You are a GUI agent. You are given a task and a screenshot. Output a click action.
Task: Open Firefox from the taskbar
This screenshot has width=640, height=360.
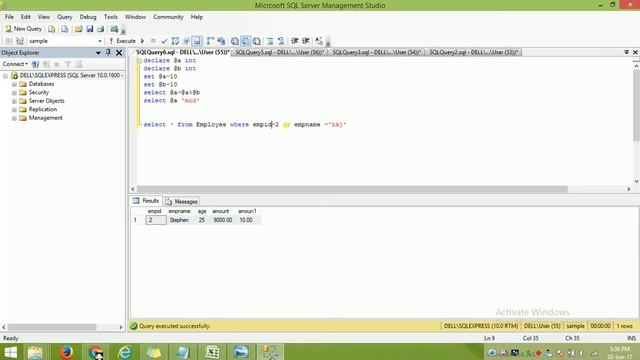[66, 352]
